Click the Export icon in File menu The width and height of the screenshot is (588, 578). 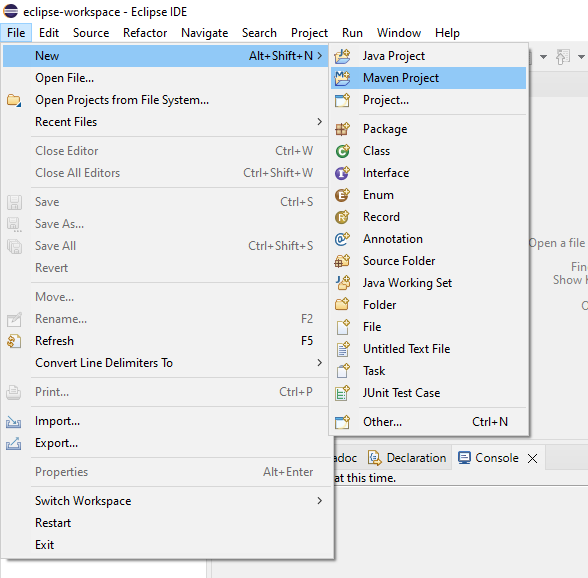[x=14, y=444]
